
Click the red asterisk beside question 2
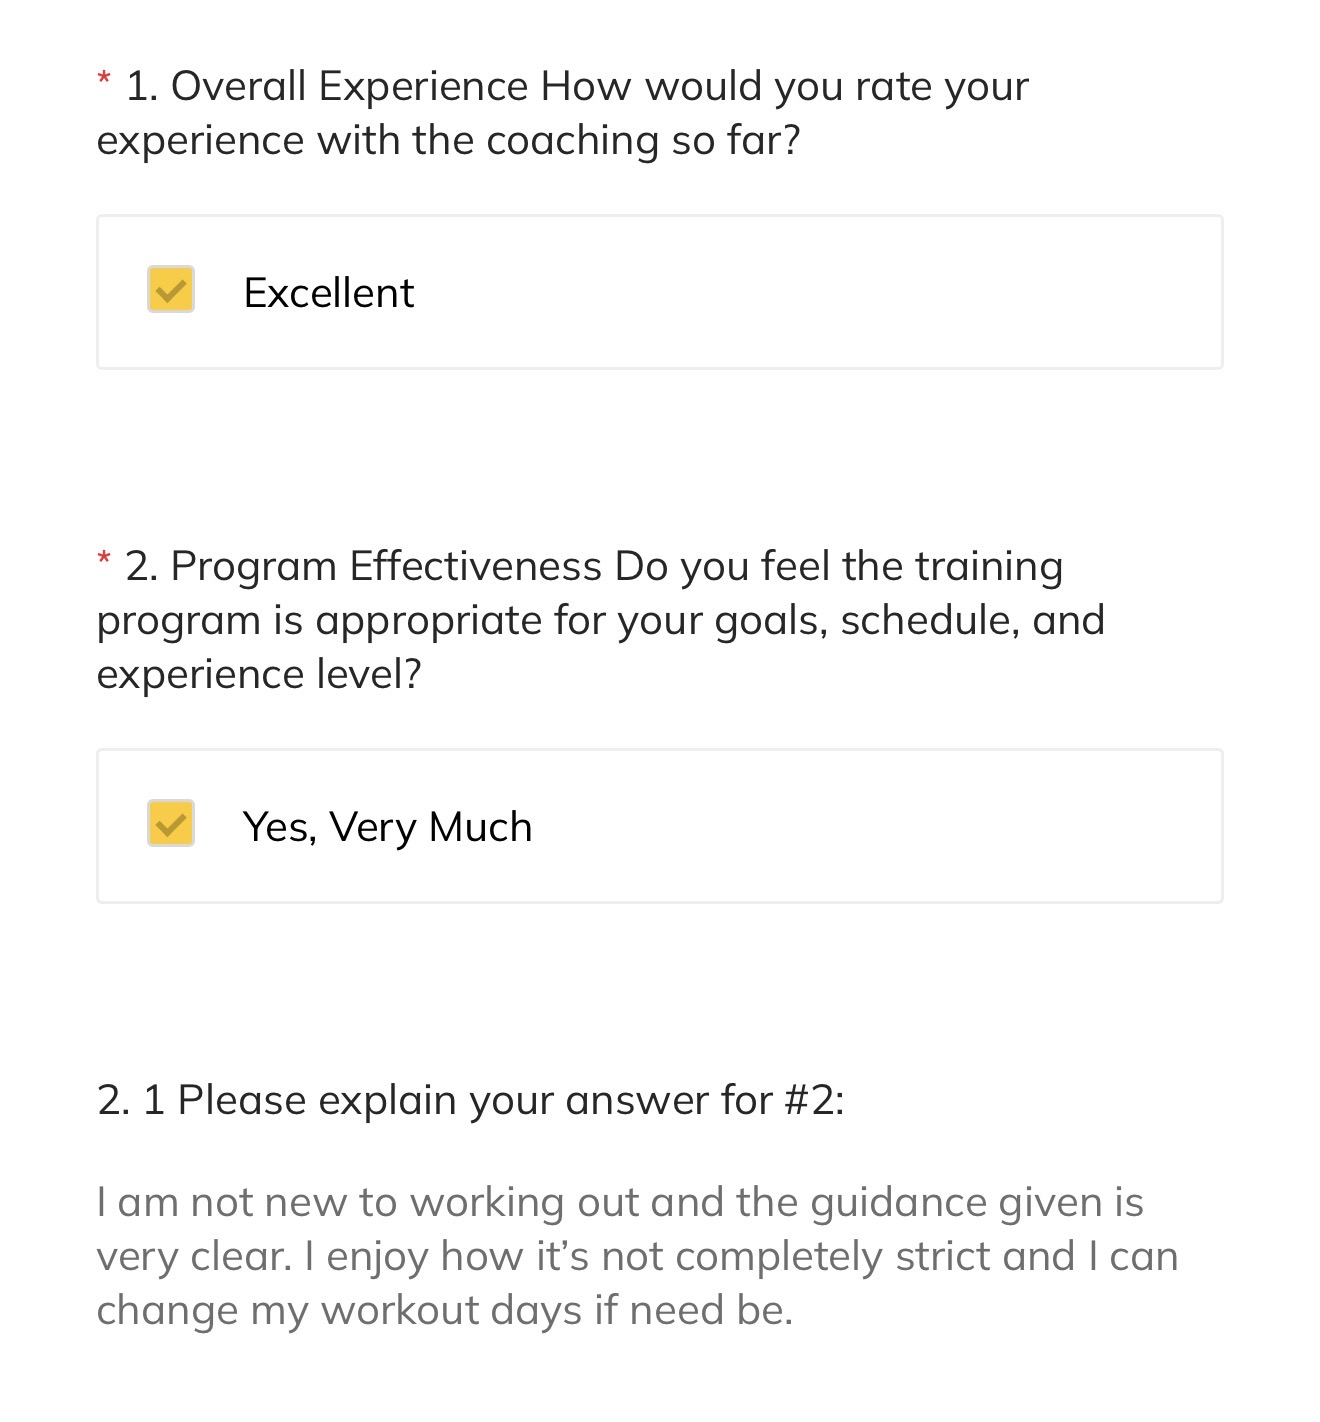[x=104, y=560]
